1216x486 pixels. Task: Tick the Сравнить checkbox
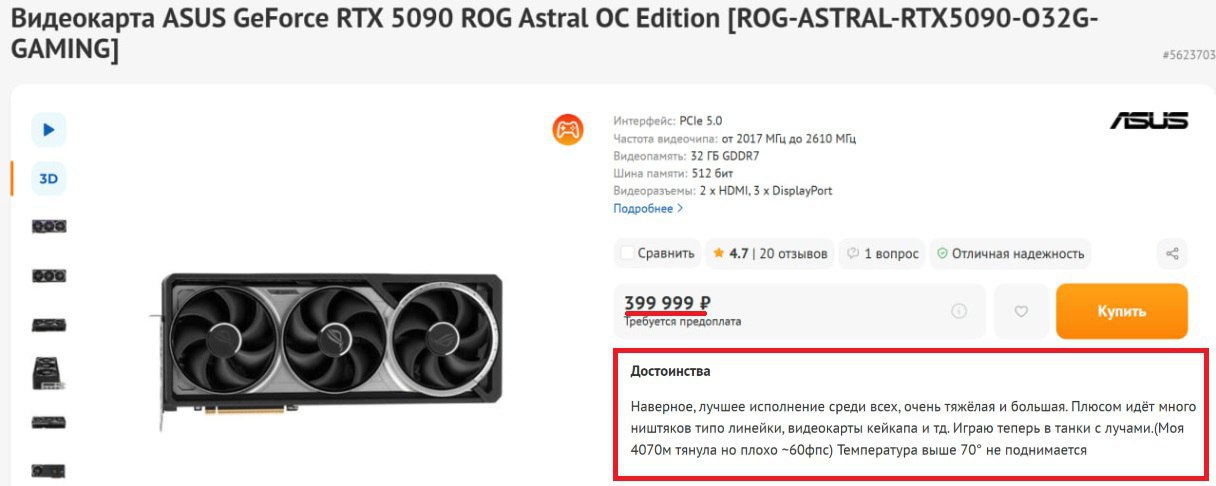point(627,254)
